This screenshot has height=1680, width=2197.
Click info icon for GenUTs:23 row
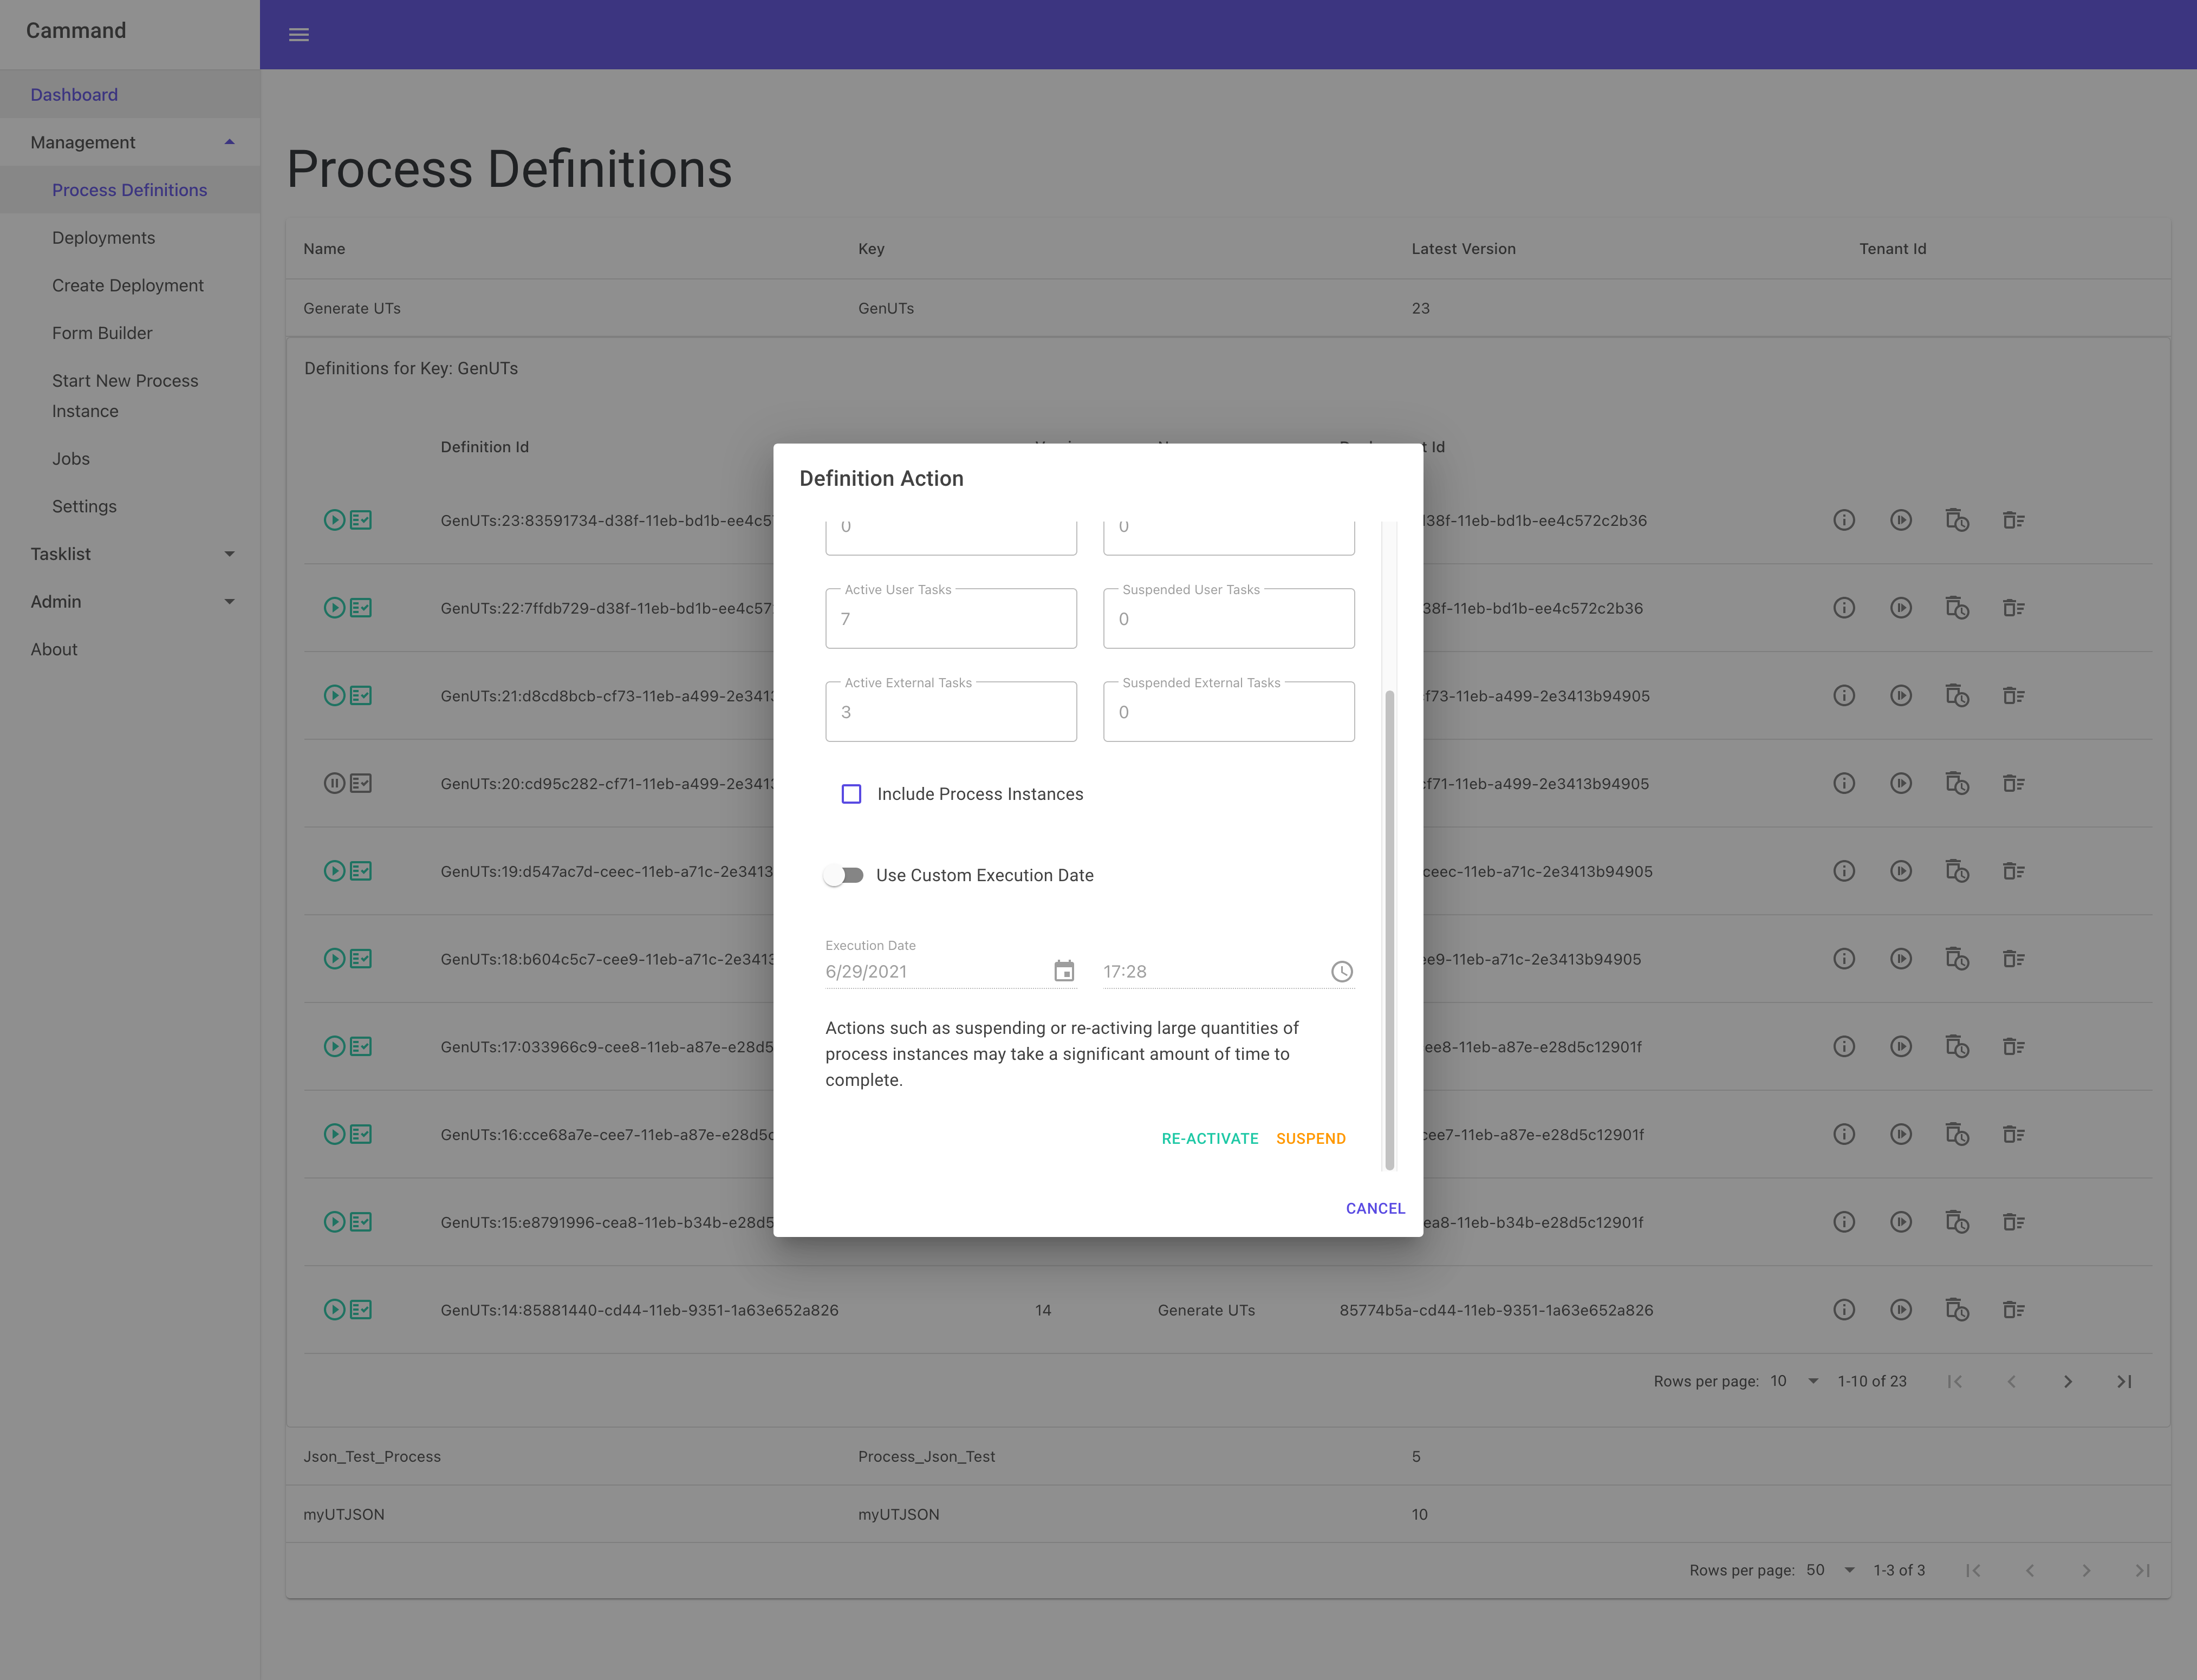pyautogui.click(x=1843, y=520)
